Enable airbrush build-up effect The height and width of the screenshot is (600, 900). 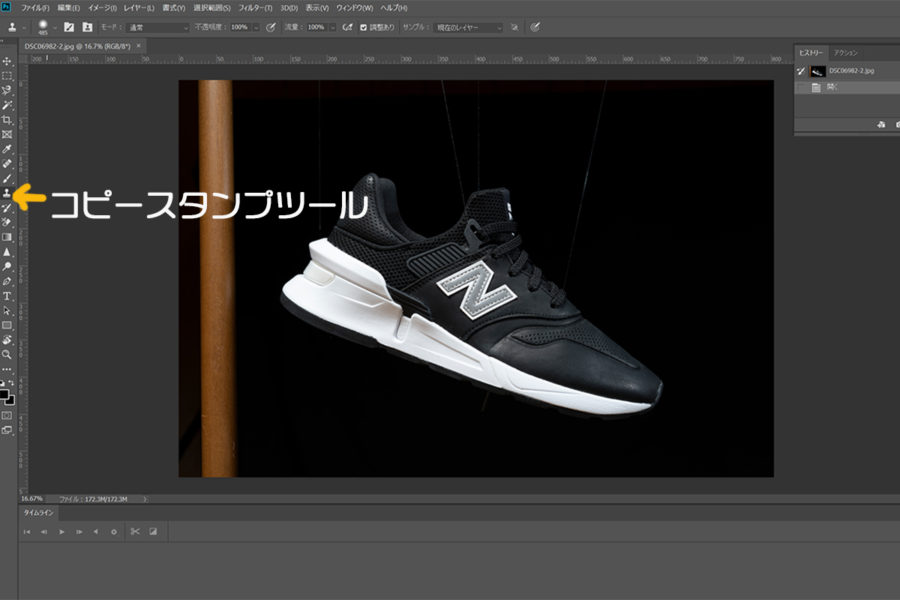347,27
